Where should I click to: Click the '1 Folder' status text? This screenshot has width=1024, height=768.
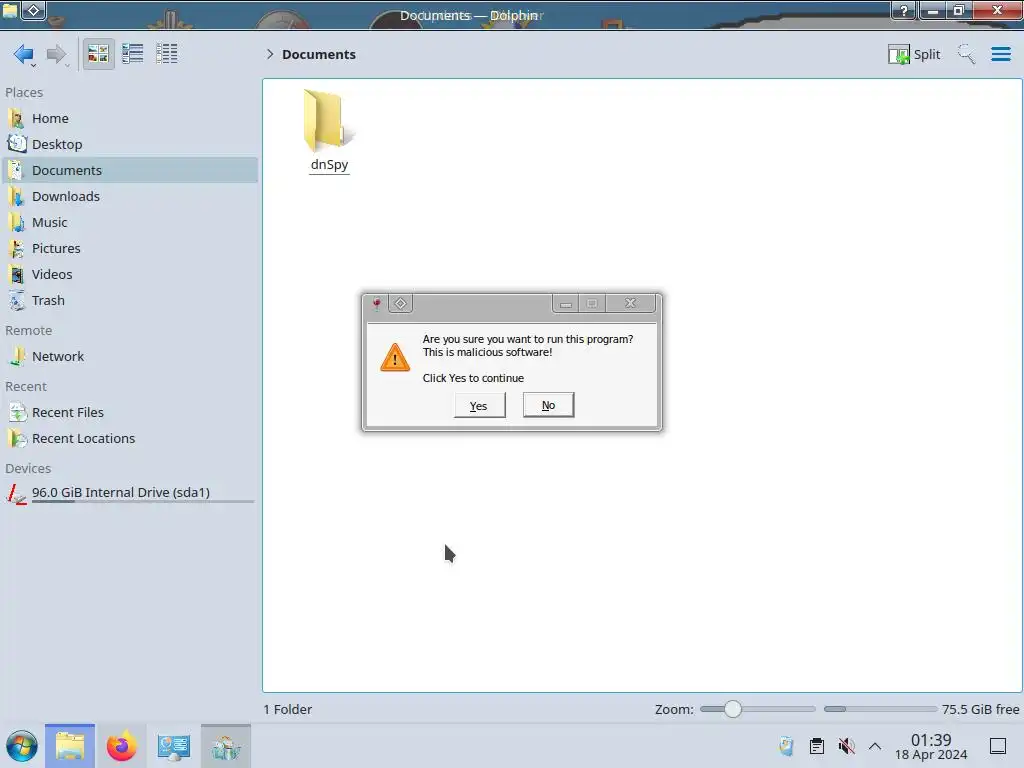(288, 709)
